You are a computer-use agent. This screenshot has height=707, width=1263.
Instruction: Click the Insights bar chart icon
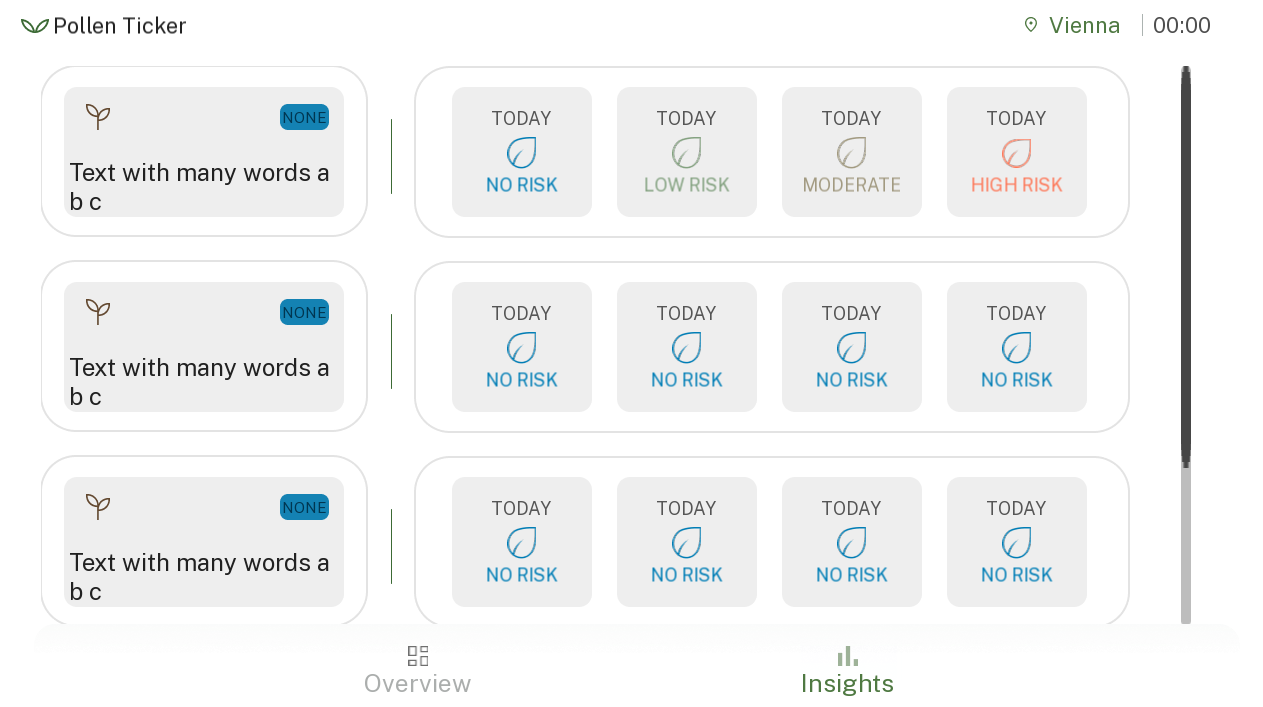pyautogui.click(x=848, y=656)
